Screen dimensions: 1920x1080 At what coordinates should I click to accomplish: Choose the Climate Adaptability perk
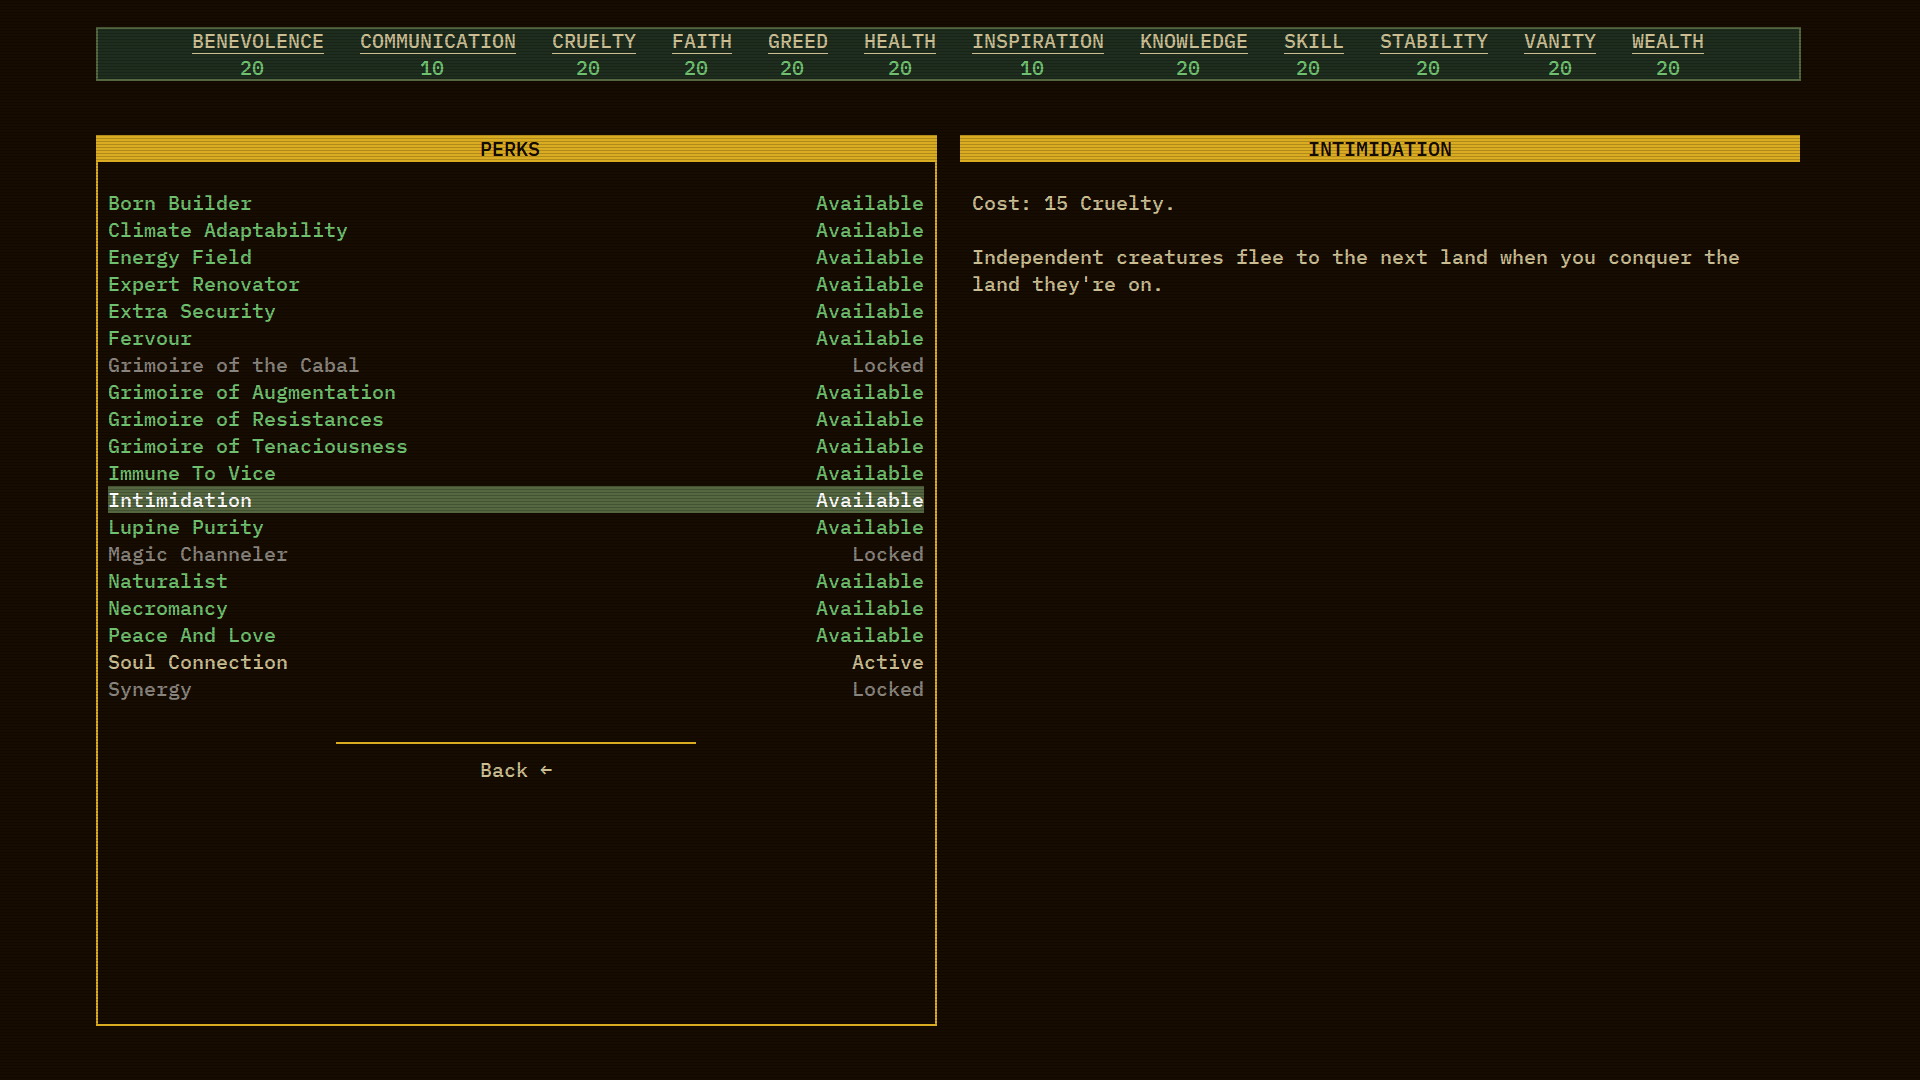tap(228, 230)
